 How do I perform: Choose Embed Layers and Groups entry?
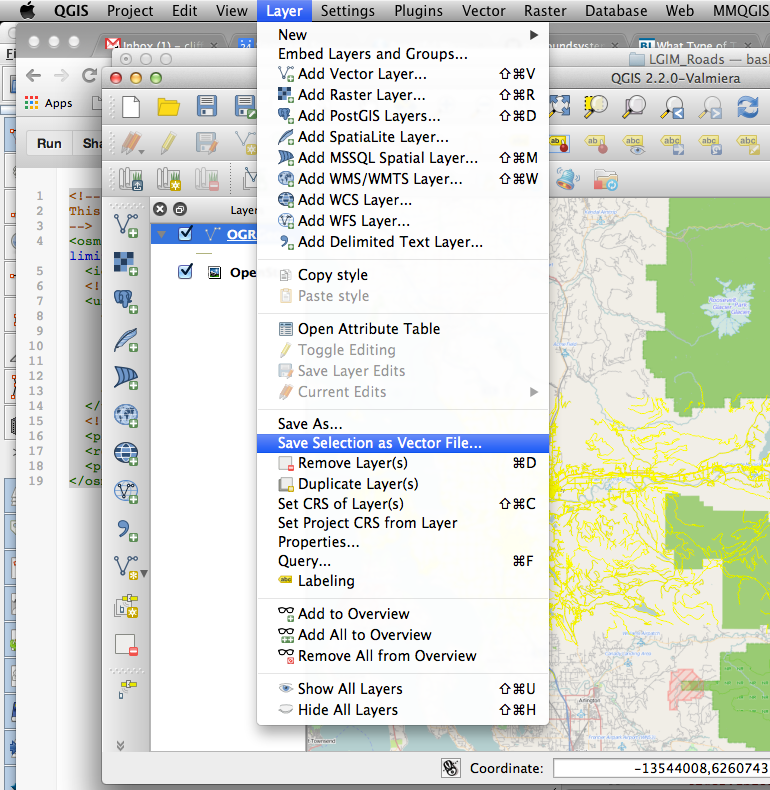tap(403, 54)
